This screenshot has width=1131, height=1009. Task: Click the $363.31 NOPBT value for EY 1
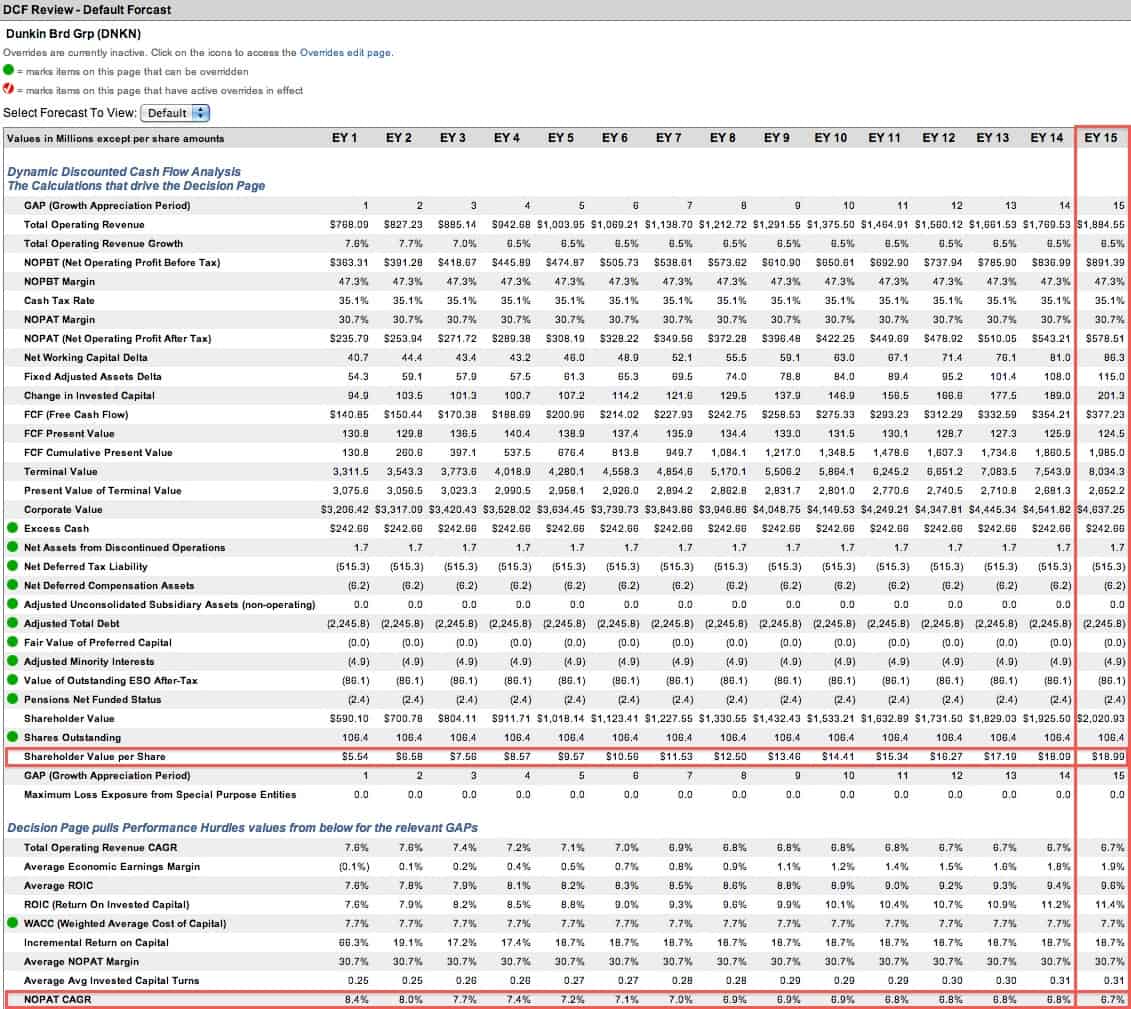(x=349, y=263)
